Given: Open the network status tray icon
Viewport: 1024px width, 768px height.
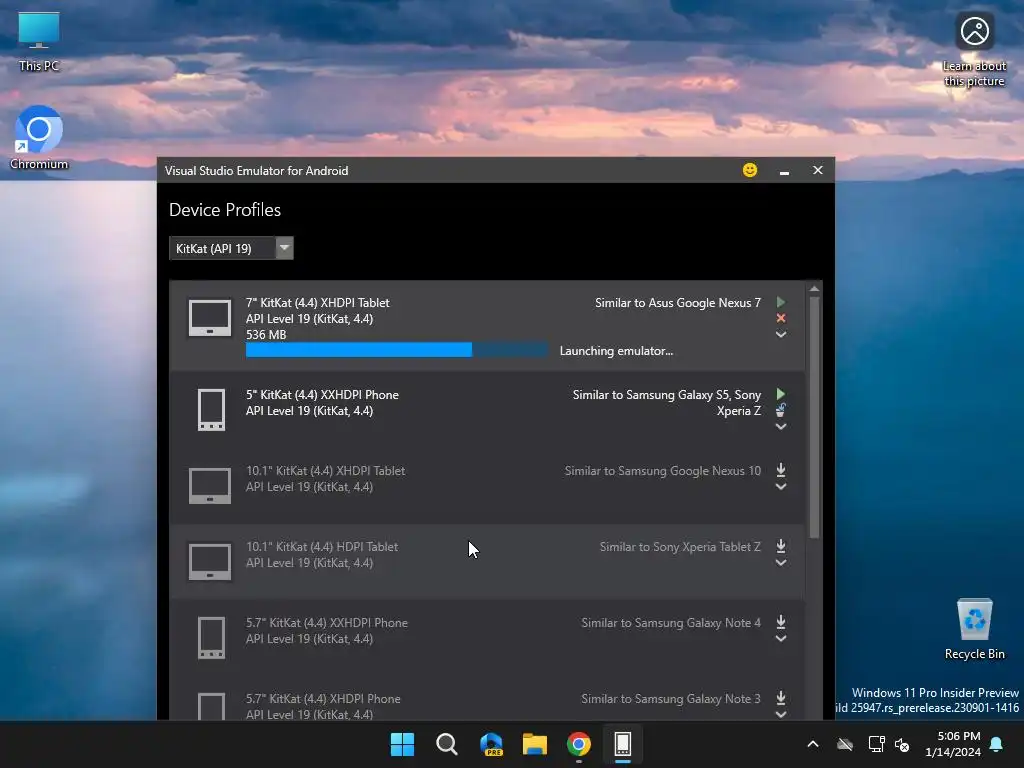Looking at the screenshot, I should tap(876, 744).
